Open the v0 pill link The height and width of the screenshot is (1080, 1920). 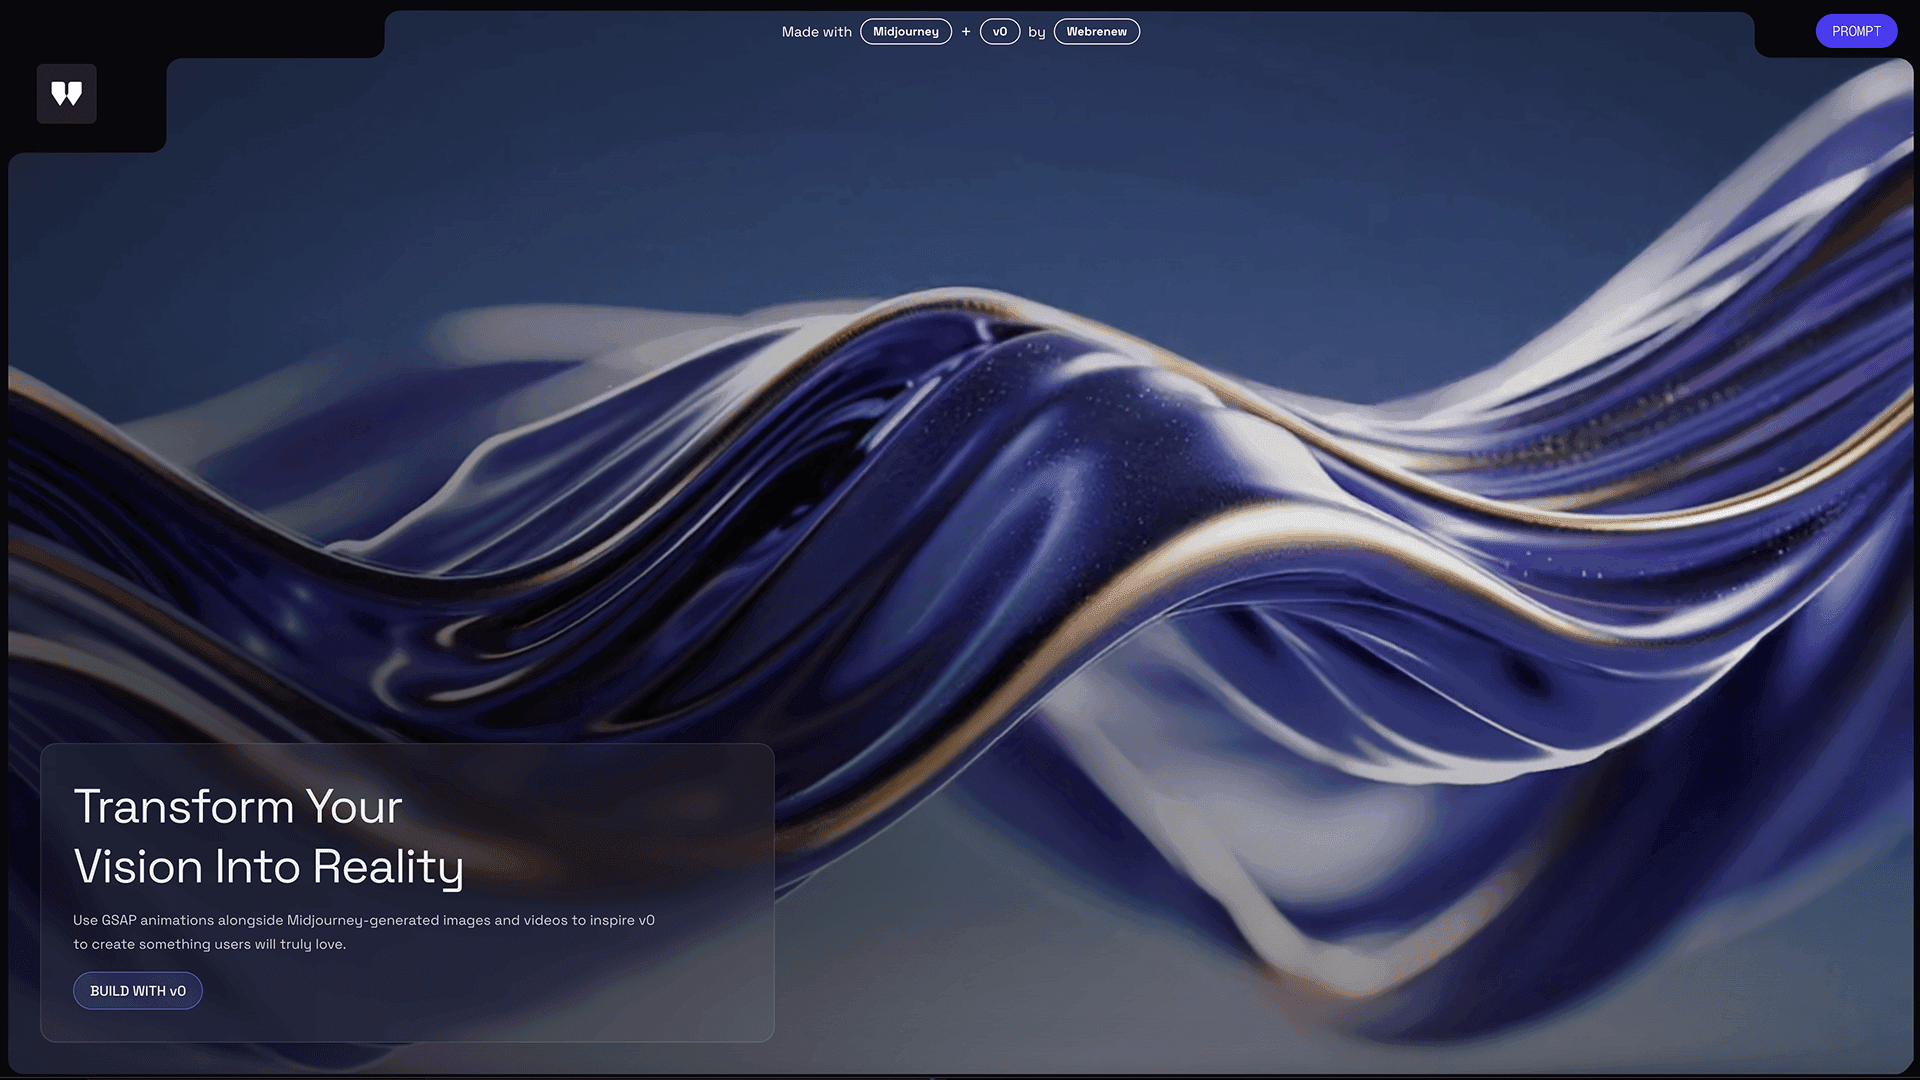point(999,32)
